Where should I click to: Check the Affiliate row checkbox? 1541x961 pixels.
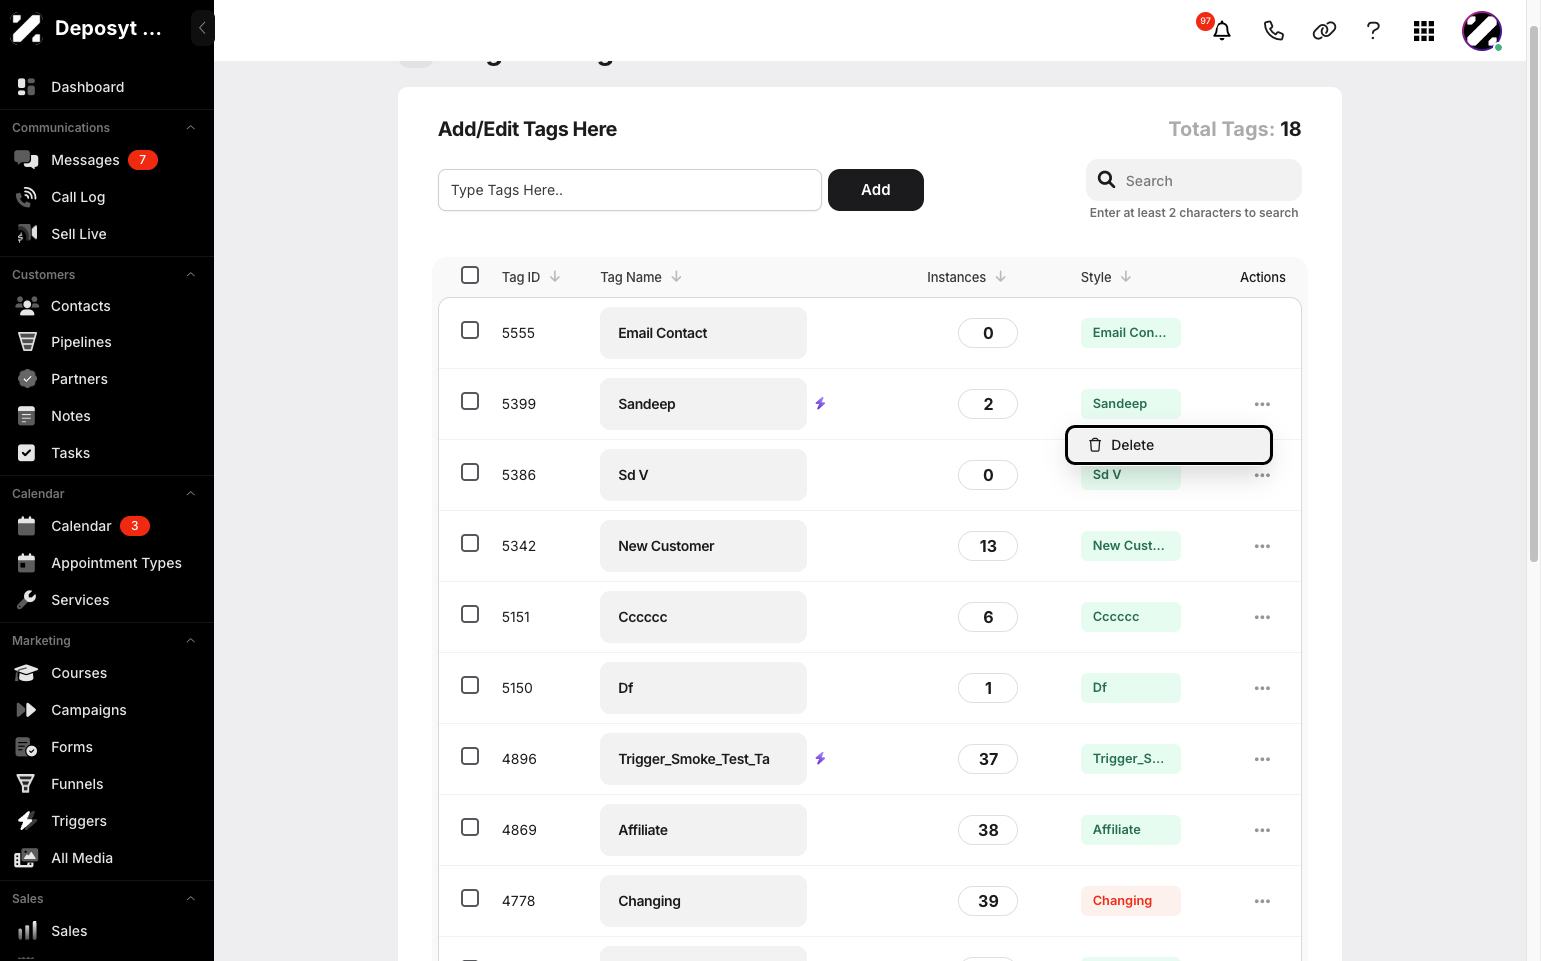470,827
